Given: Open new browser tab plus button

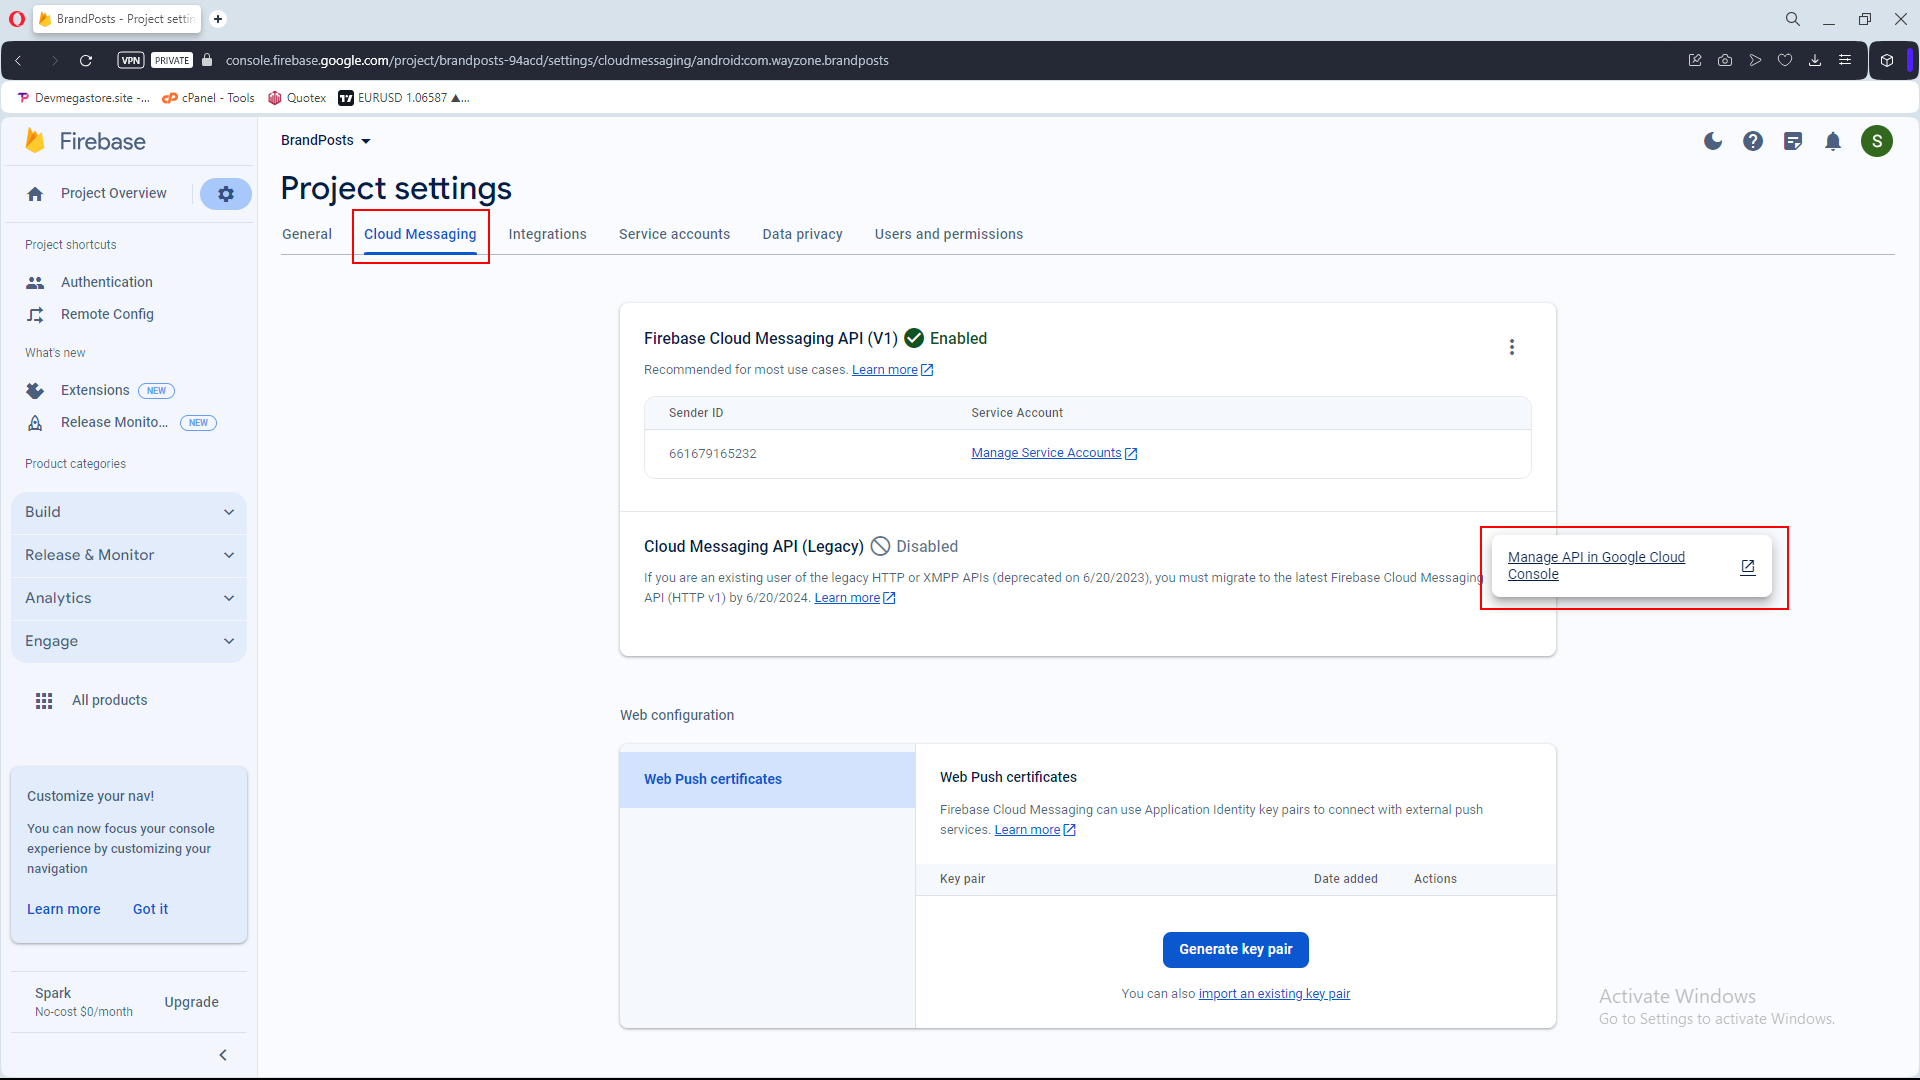Looking at the screenshot, I should tap(218, 19).
